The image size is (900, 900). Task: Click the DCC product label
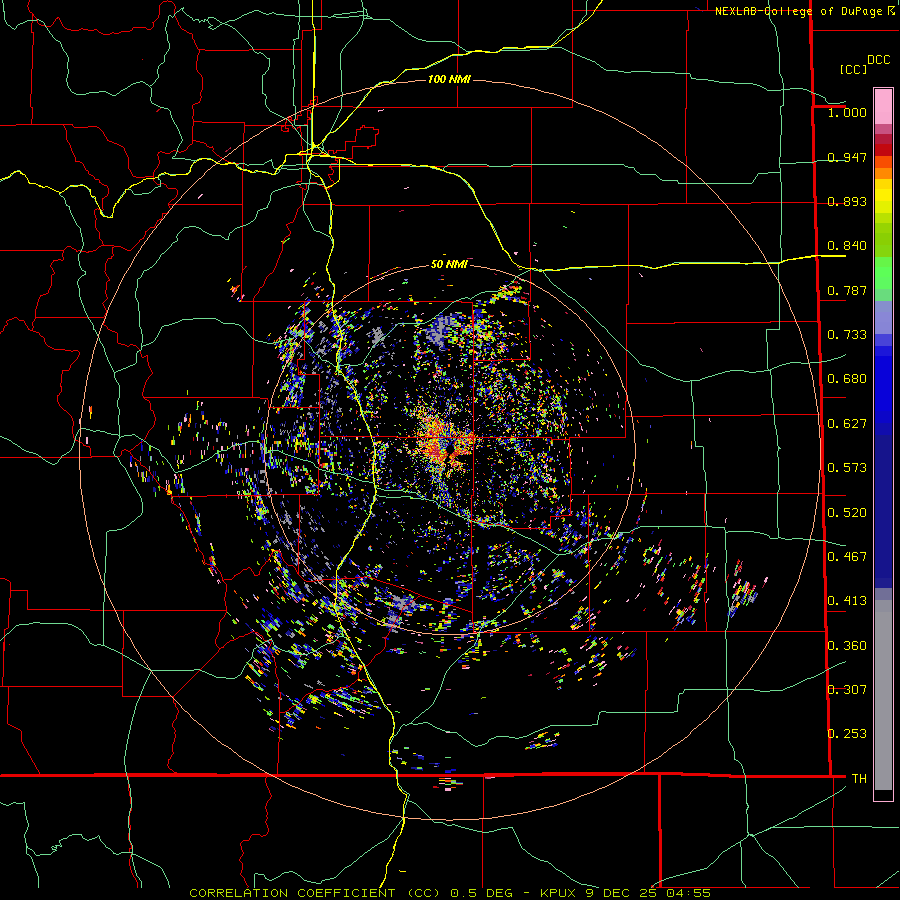[878, 60]
